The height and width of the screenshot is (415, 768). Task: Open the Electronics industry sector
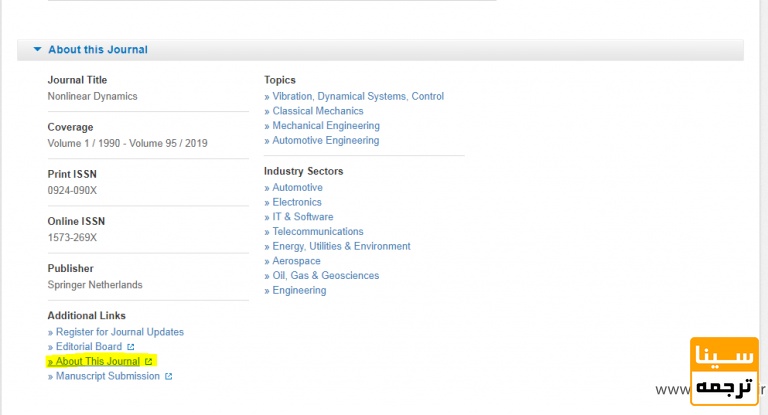(x=297, y=202)
